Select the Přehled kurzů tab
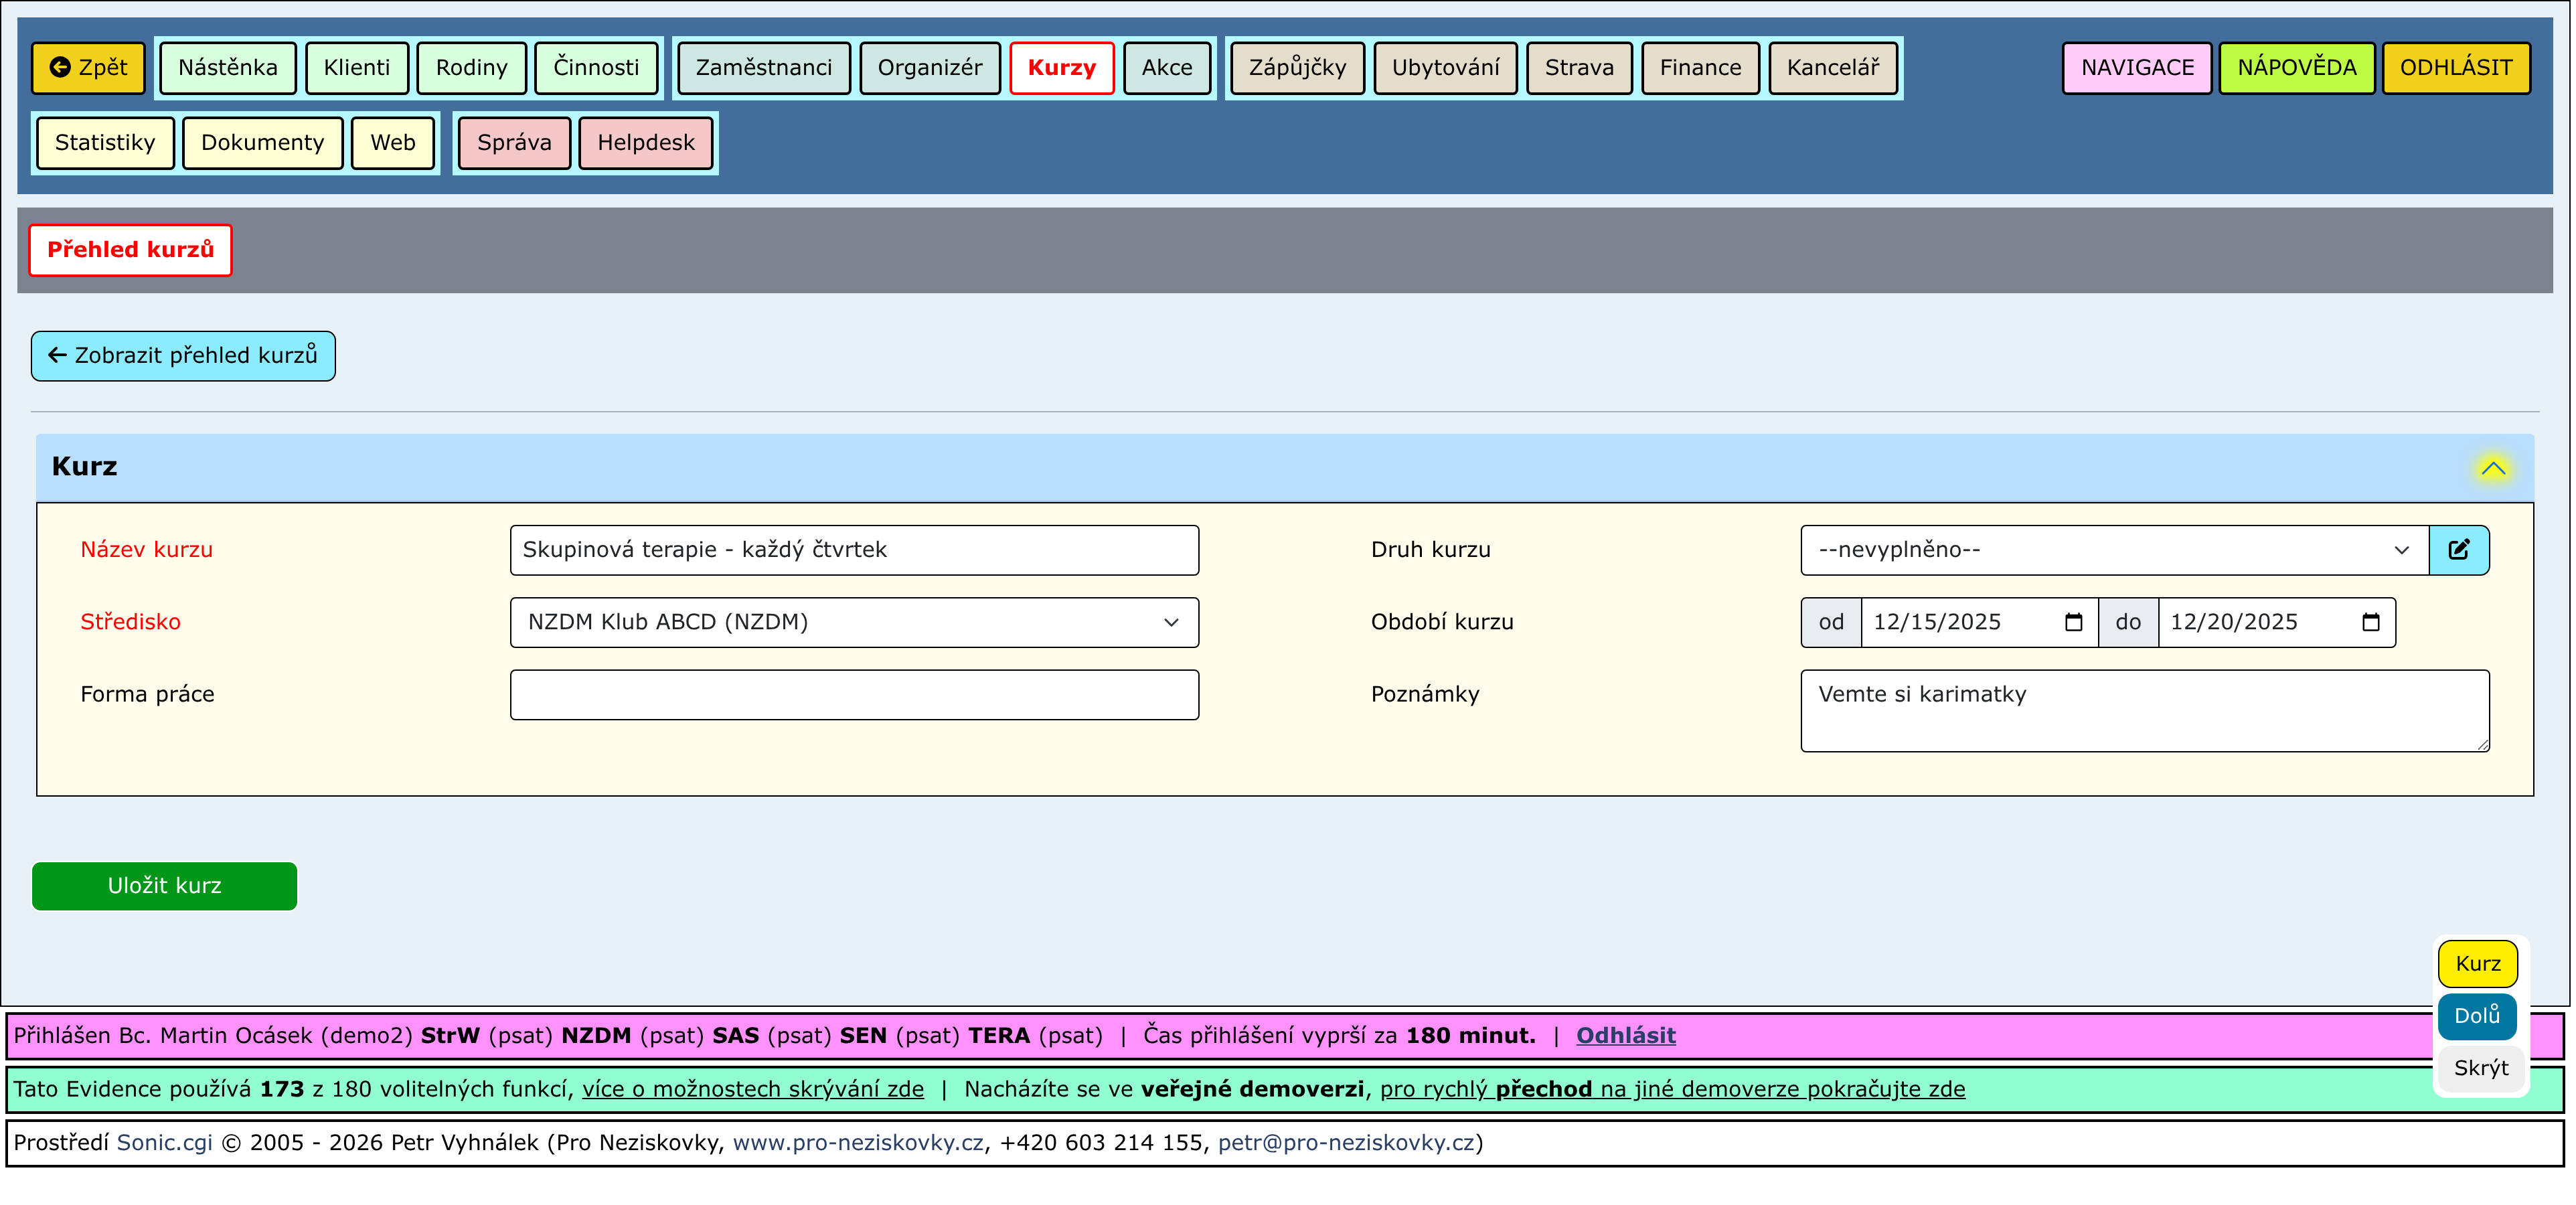 pos(130,250)
